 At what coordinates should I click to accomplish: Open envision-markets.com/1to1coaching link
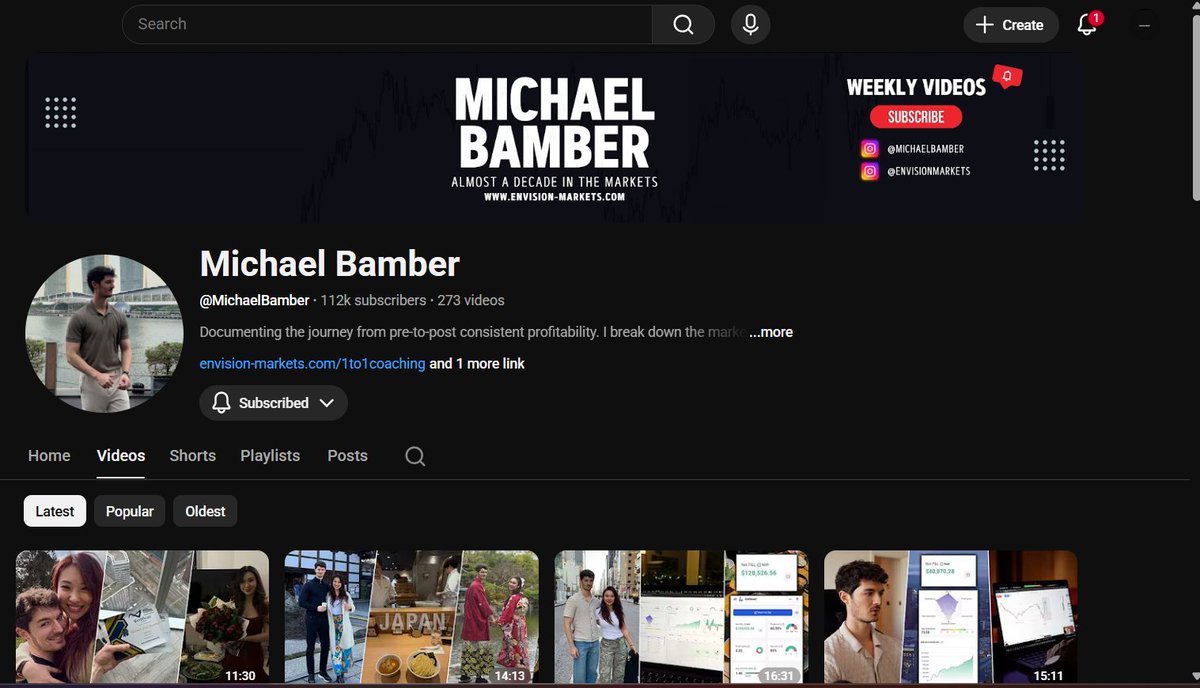[x=312, y=364]
